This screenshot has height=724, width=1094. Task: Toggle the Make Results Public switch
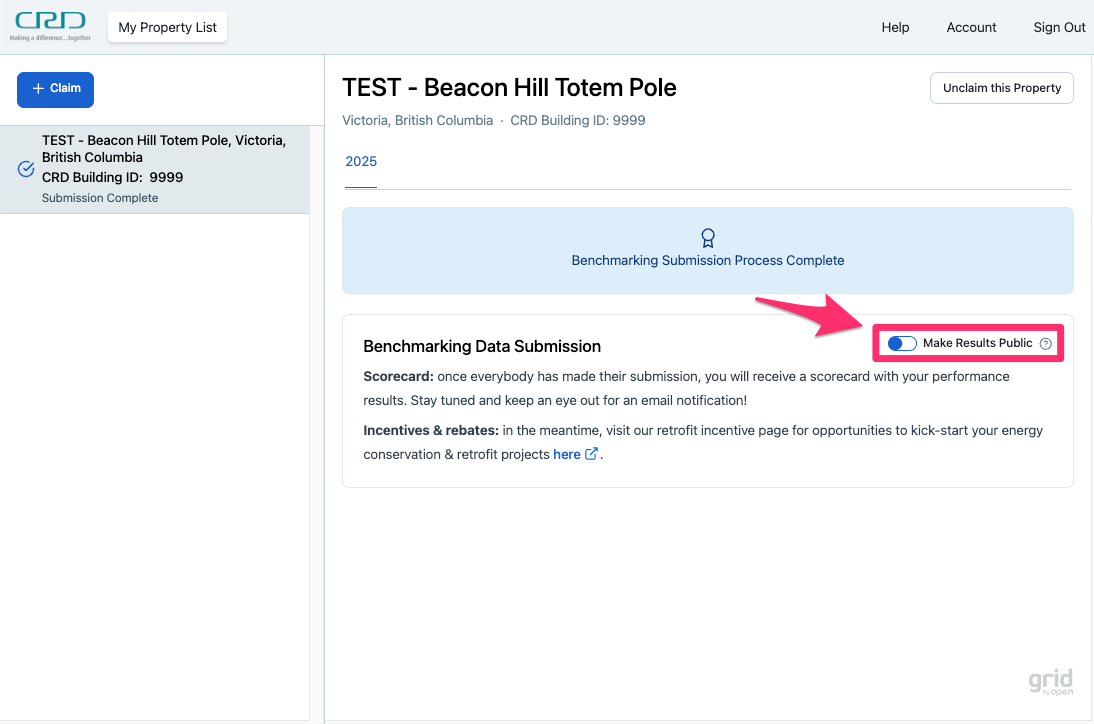coord(902,343)
